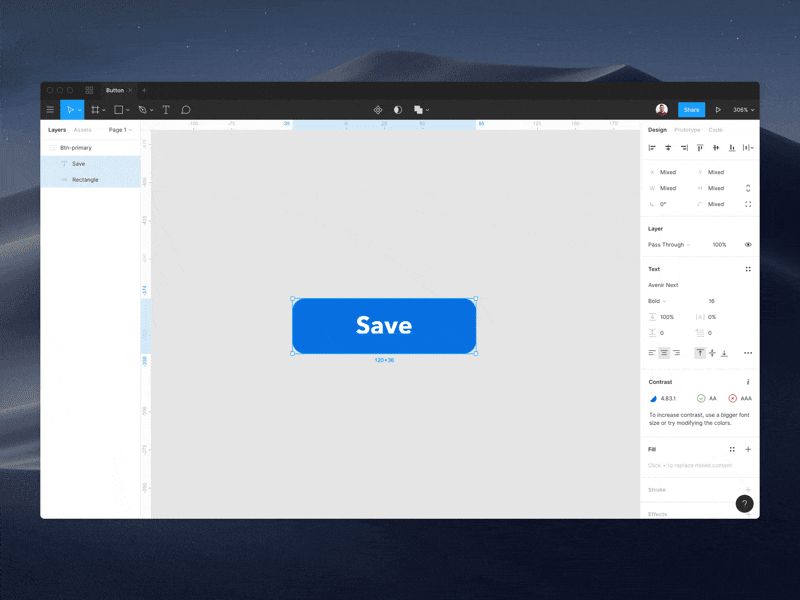Select the Text tool in toolbar
Image resolution: width=800 pixels, height=600 pixels.
166,110
